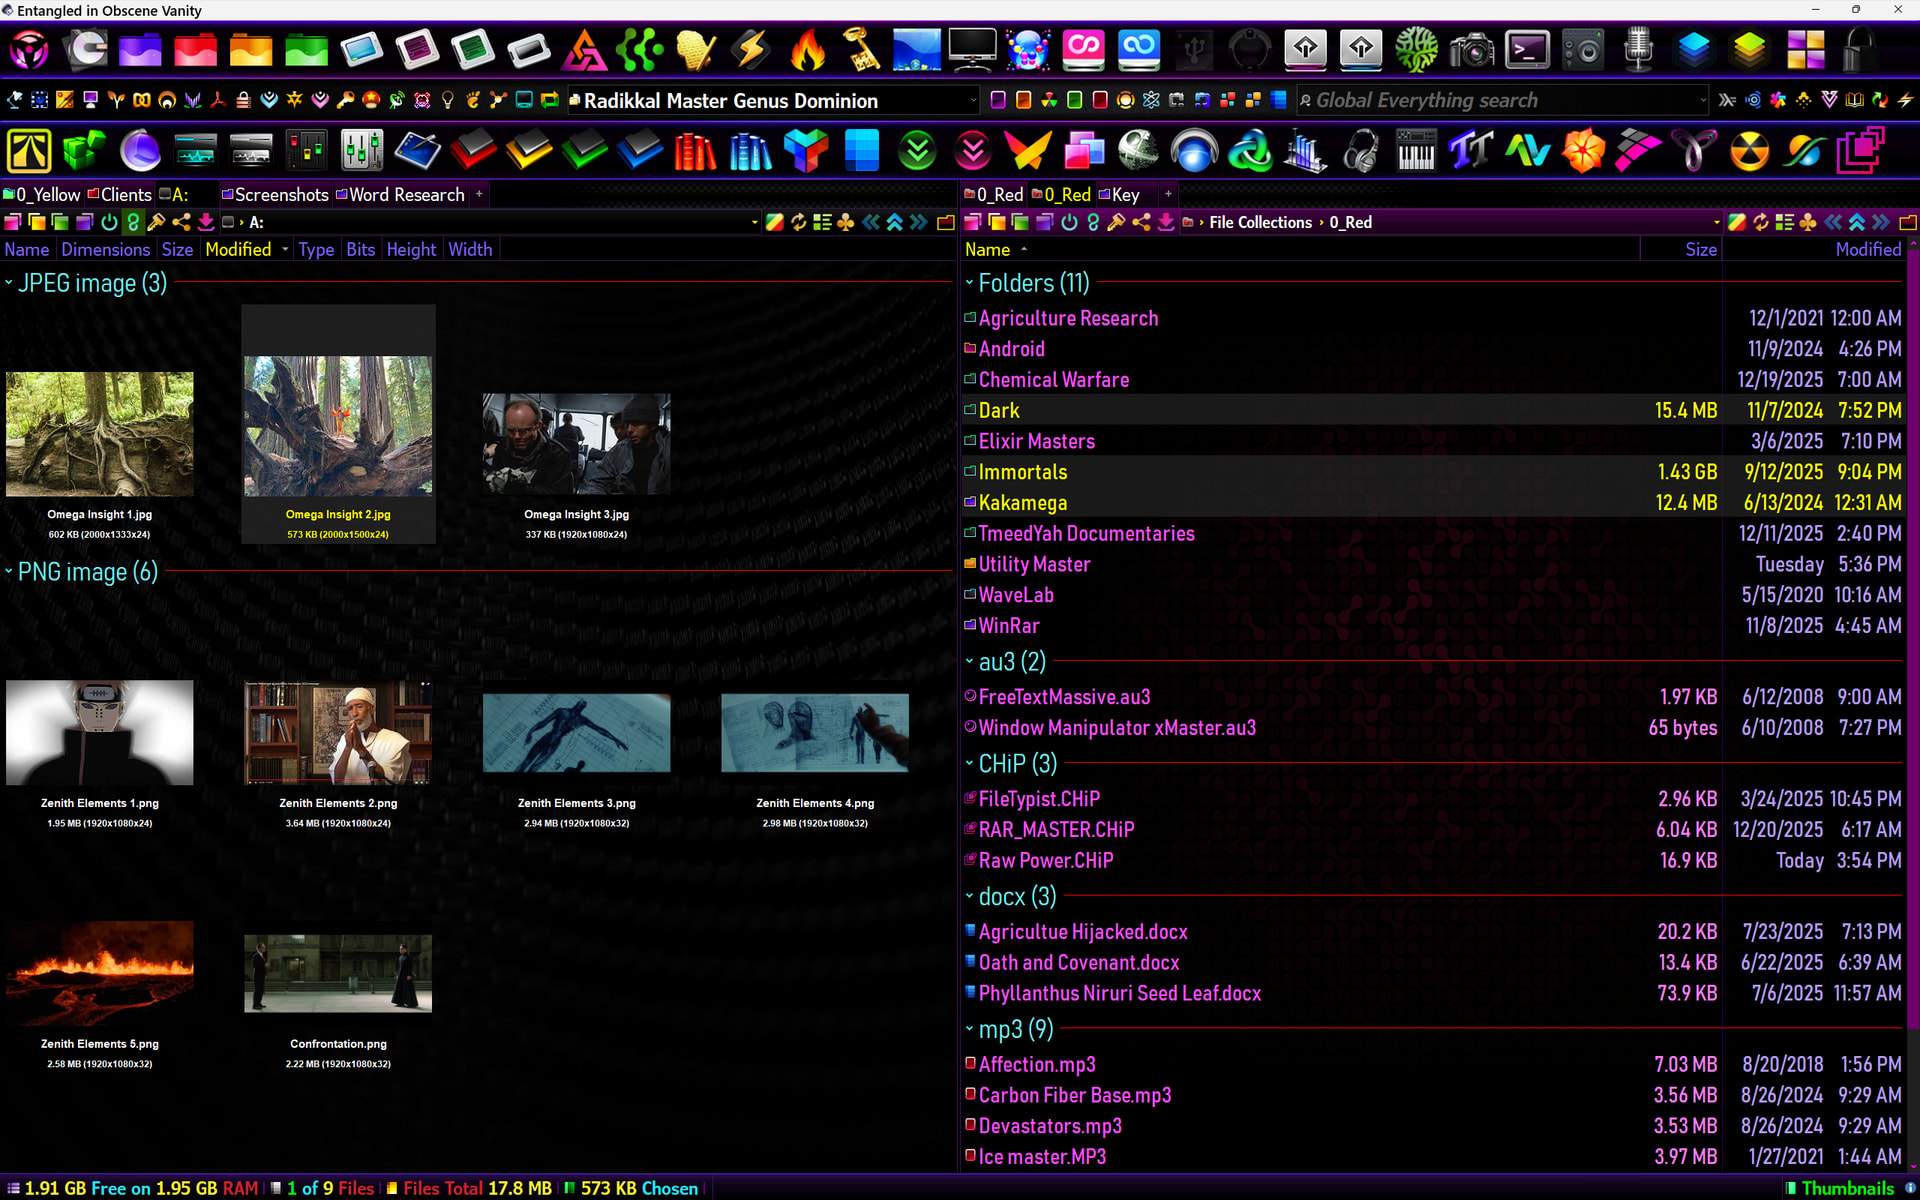Screen dimensions: 1920x1200
Task: Collapse the JPEG image group
Action: [9, 284]
